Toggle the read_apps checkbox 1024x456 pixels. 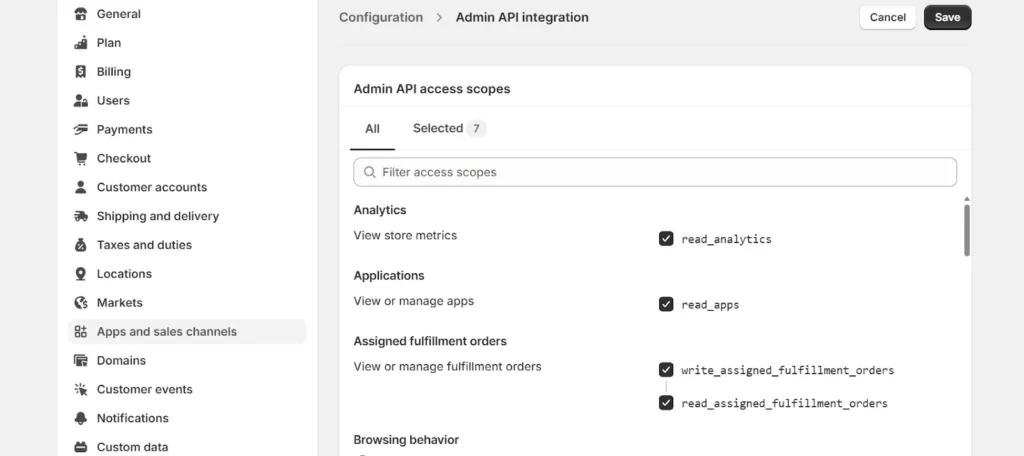click(x=666, y=304)
